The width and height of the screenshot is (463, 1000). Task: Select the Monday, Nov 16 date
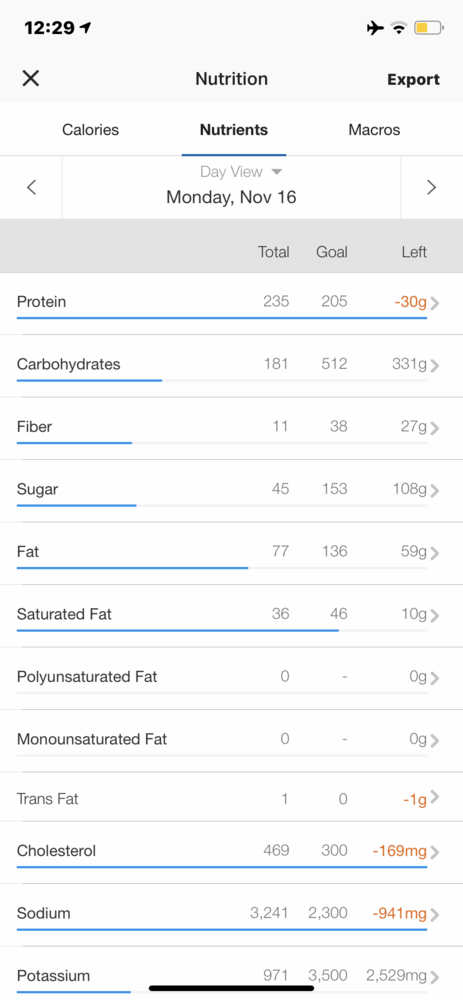232,197
